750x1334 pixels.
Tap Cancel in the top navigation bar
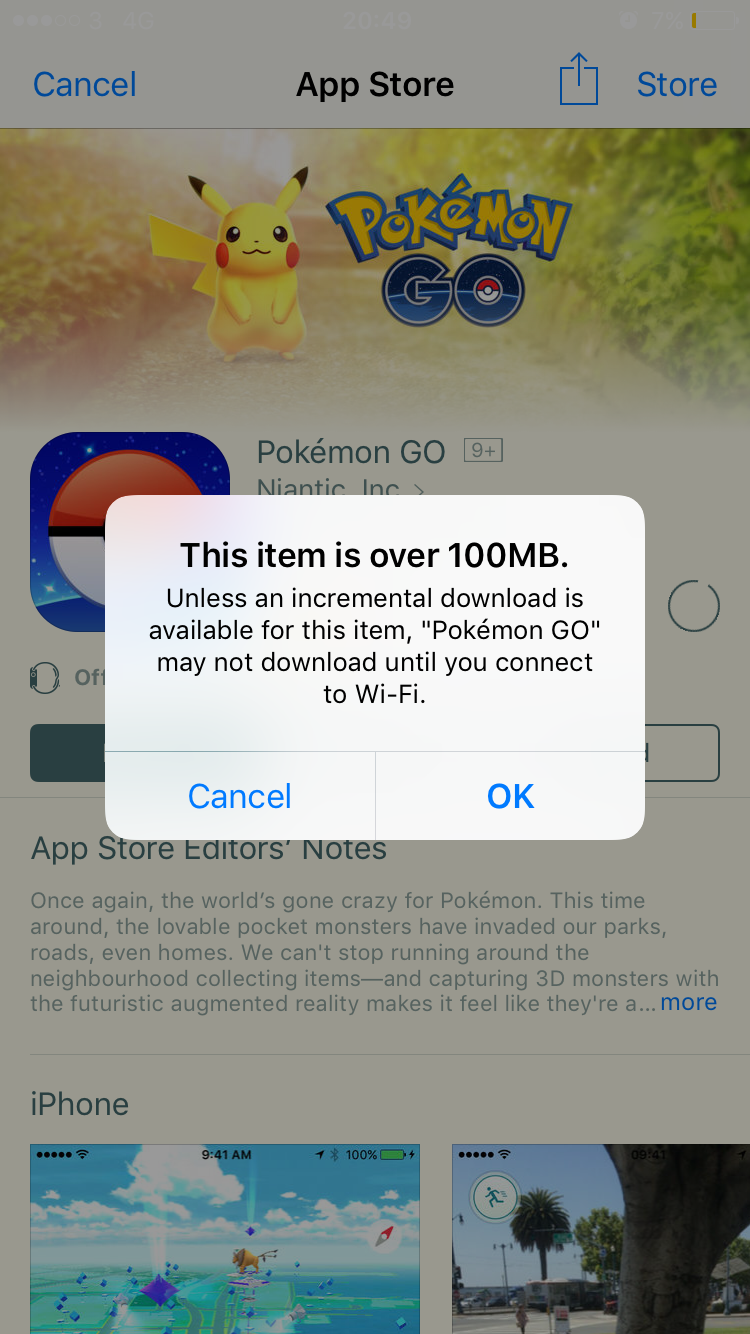[x=85, y=84]
